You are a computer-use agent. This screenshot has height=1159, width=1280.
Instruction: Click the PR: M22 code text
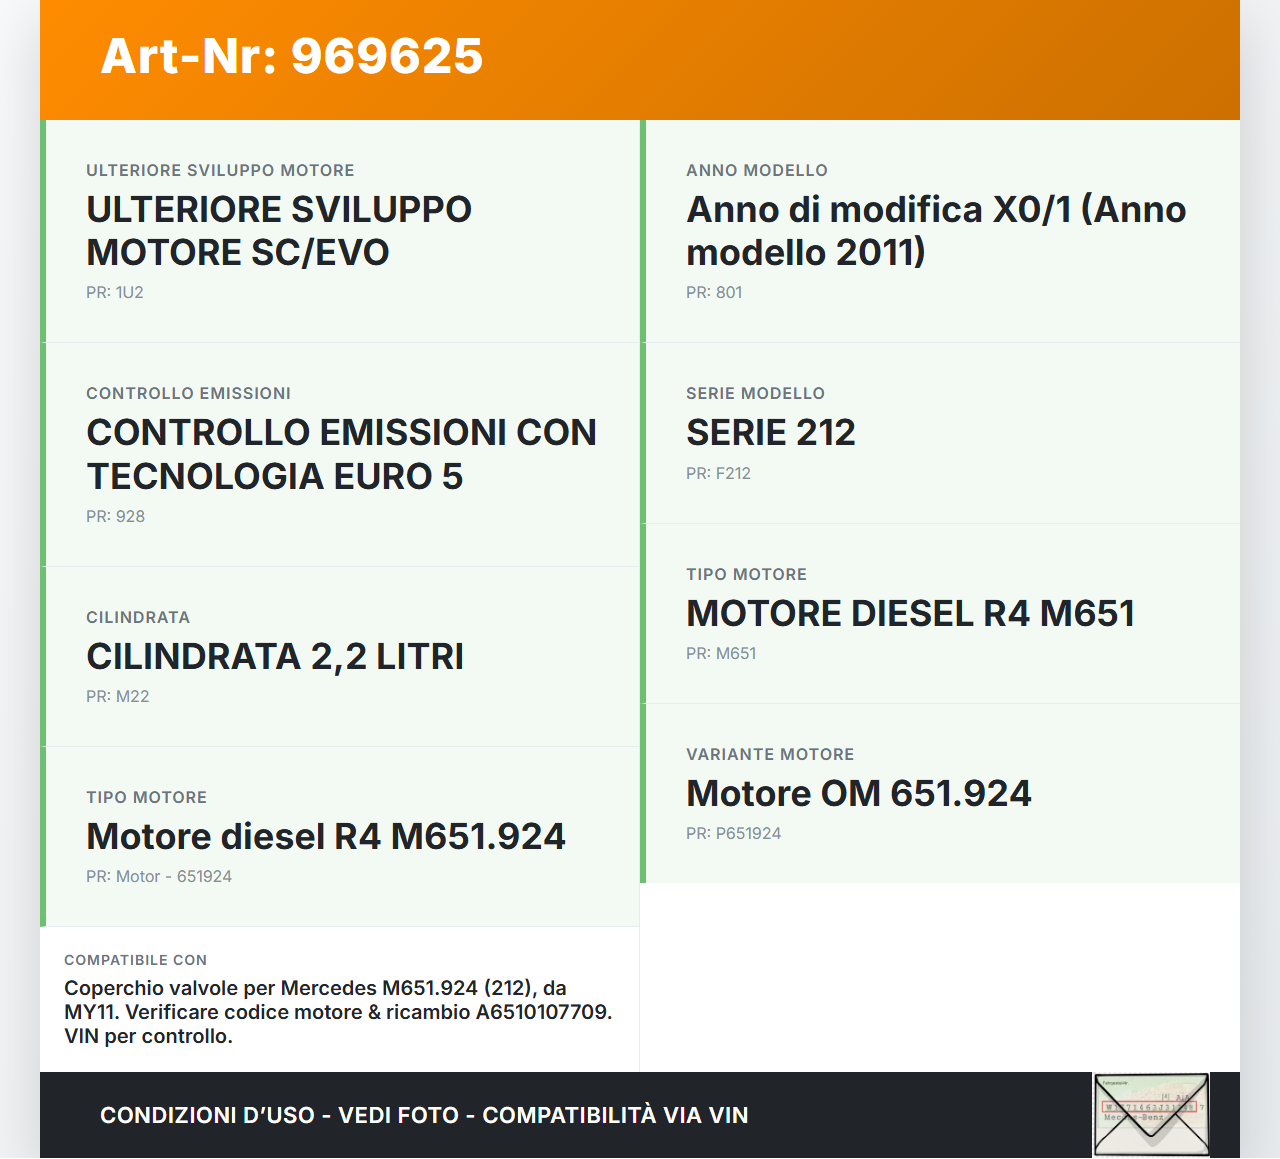click(117, 697)
